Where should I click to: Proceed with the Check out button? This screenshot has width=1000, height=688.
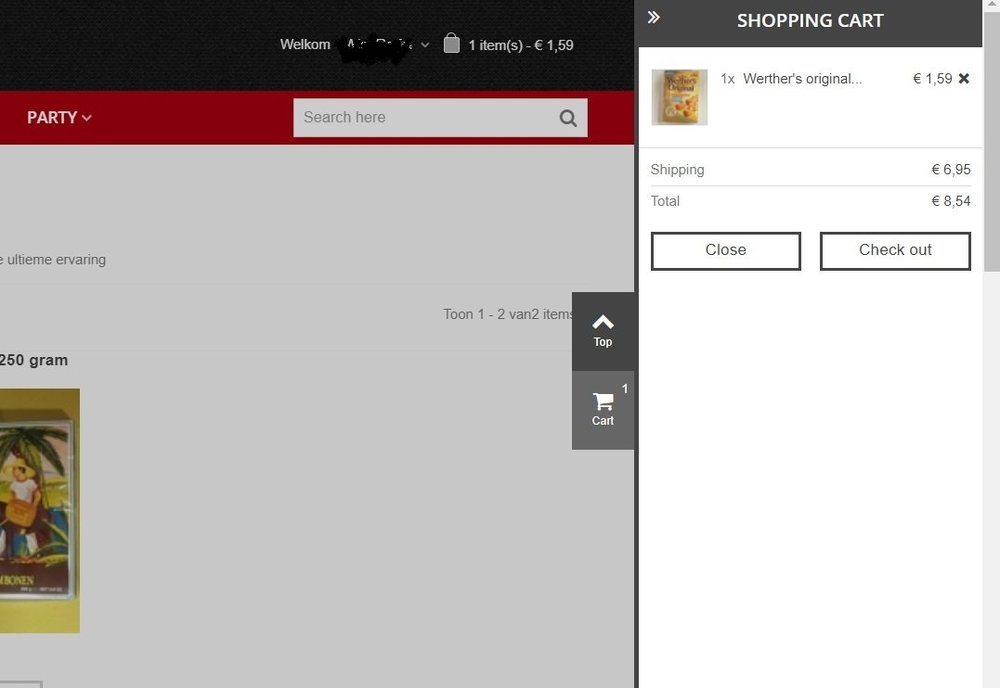pos(895,251)
